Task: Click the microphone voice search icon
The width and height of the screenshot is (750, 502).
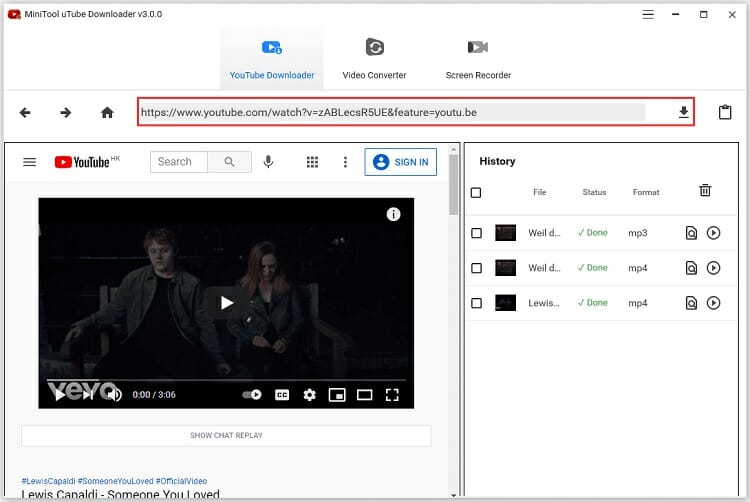Action: [268, 162]
